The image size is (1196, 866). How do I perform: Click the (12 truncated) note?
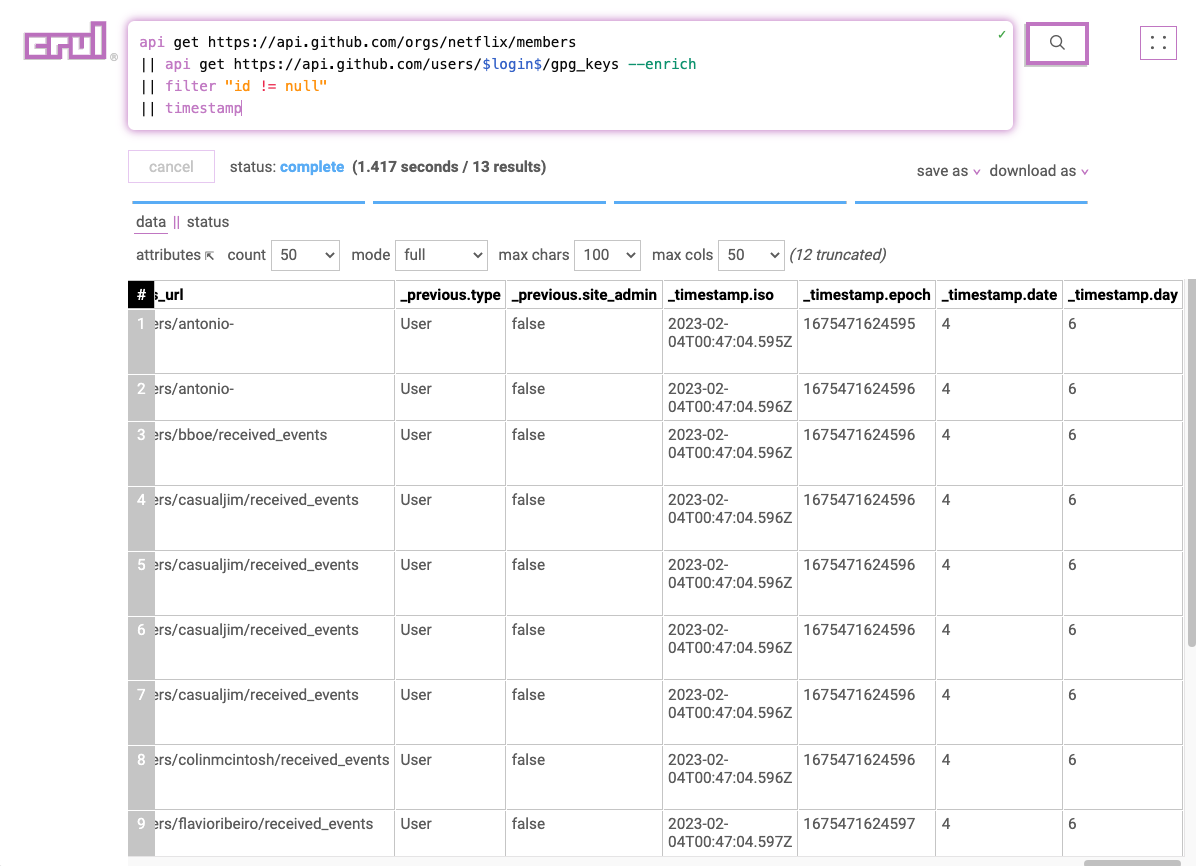[838, 255]
